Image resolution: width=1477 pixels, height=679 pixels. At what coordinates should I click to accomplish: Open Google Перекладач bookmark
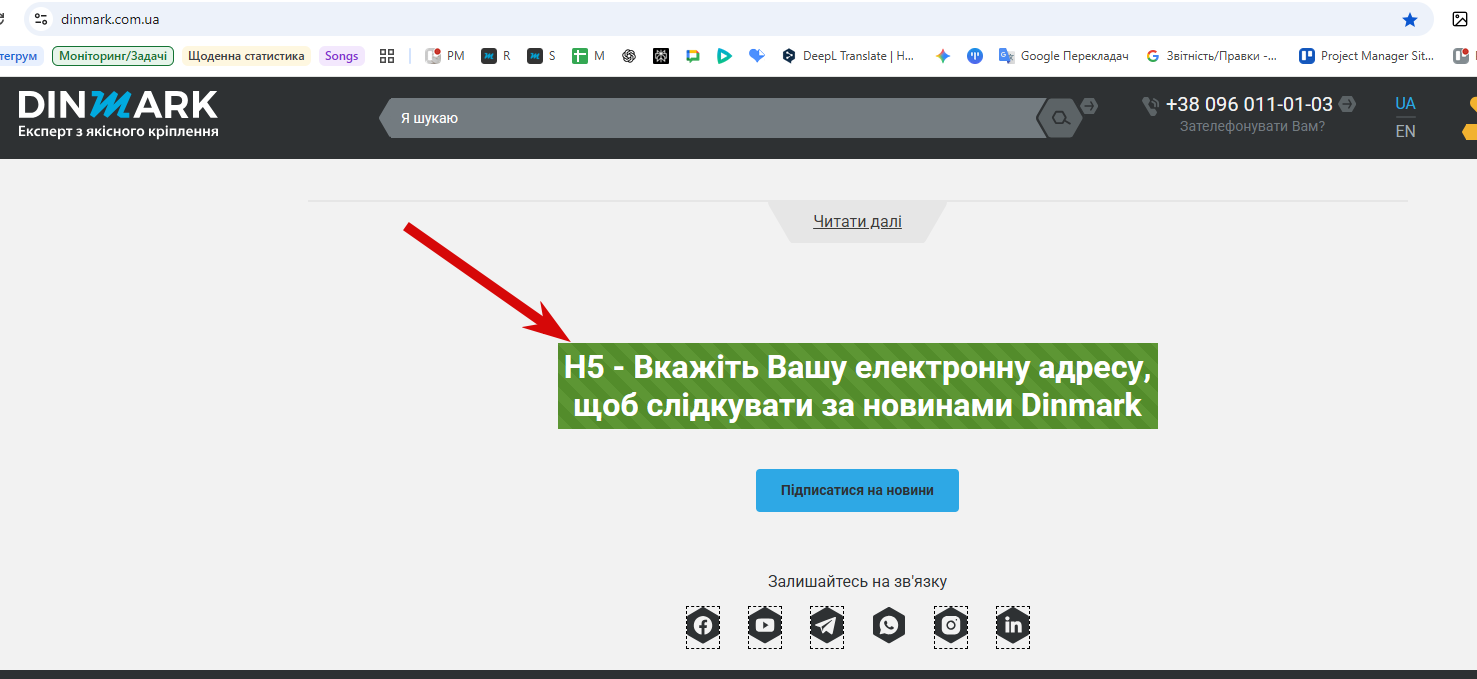tap(1064, 56)
